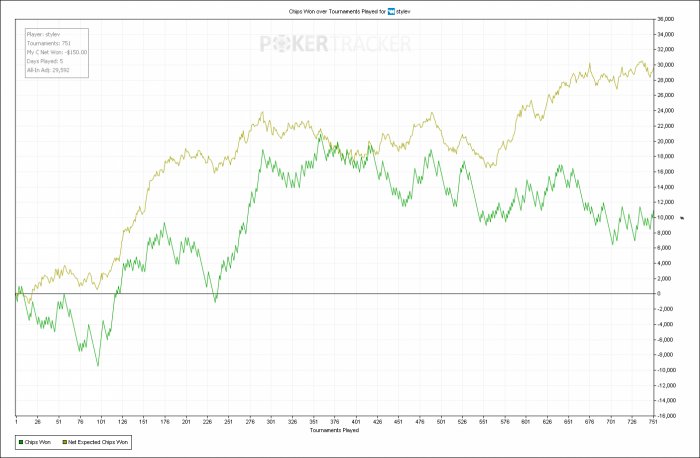
Task: Click the y-axis value '-8,000'
Action: click(x=665, y=355)
